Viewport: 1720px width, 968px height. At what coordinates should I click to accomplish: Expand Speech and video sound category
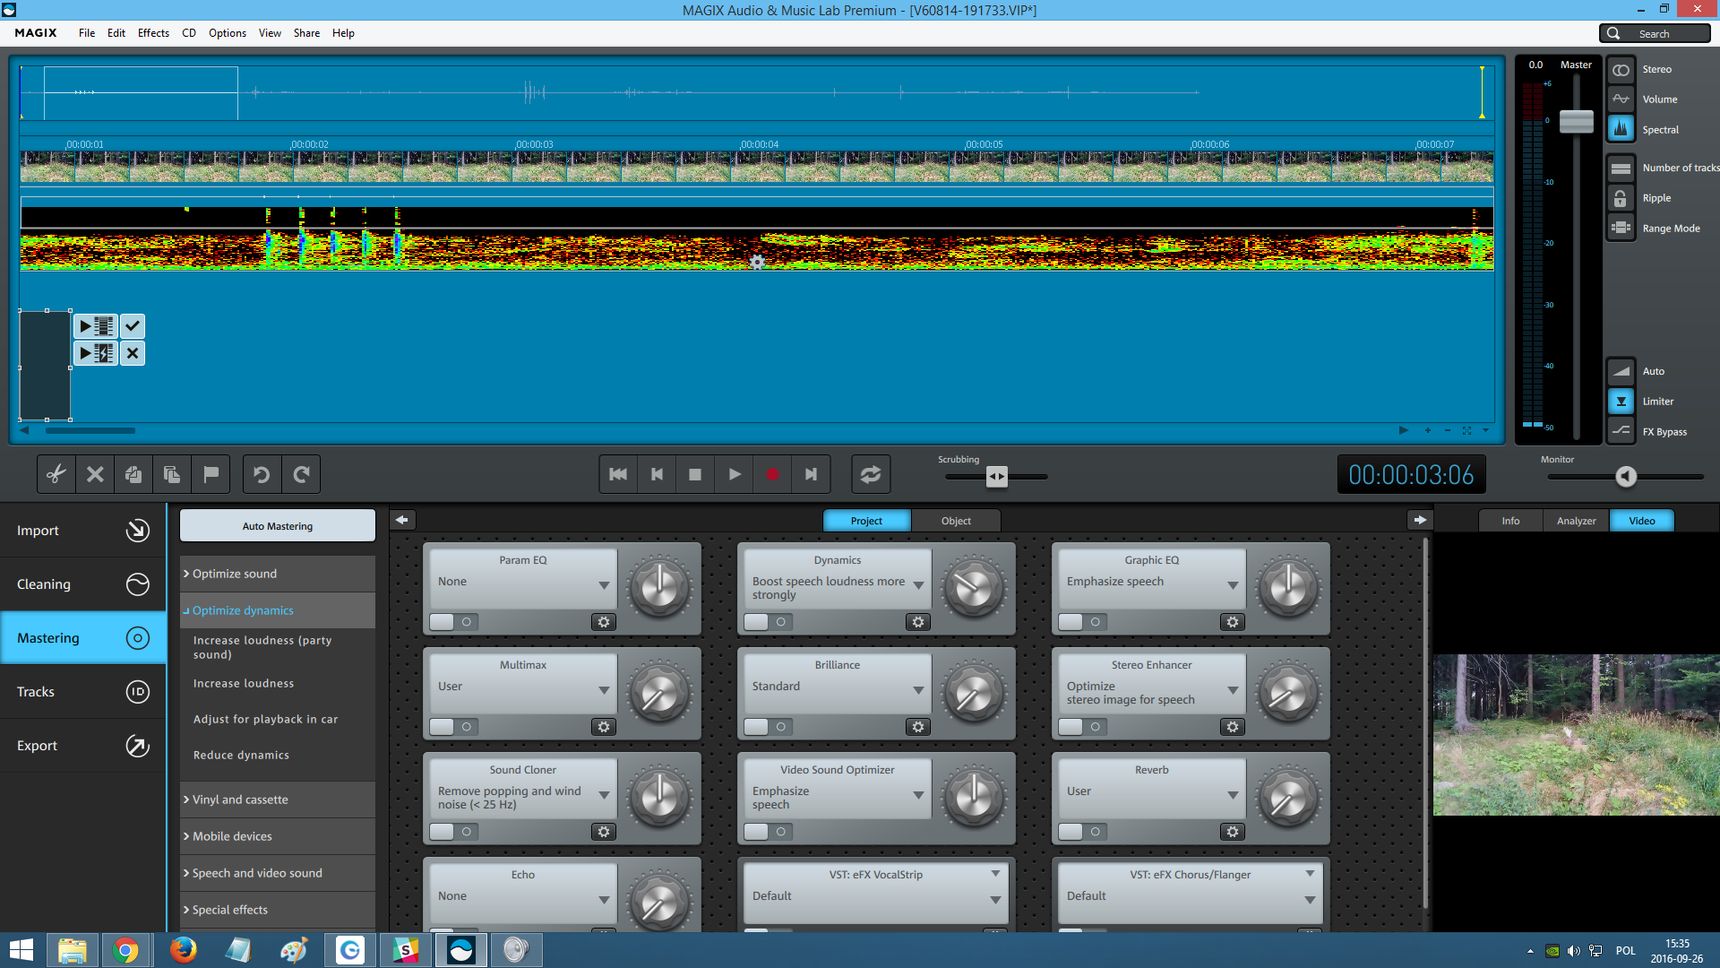pyautogui.click(x=277, y=873)
